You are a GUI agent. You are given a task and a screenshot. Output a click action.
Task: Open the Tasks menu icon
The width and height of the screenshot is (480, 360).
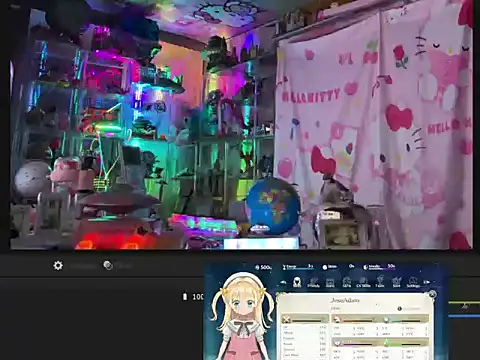380,282
